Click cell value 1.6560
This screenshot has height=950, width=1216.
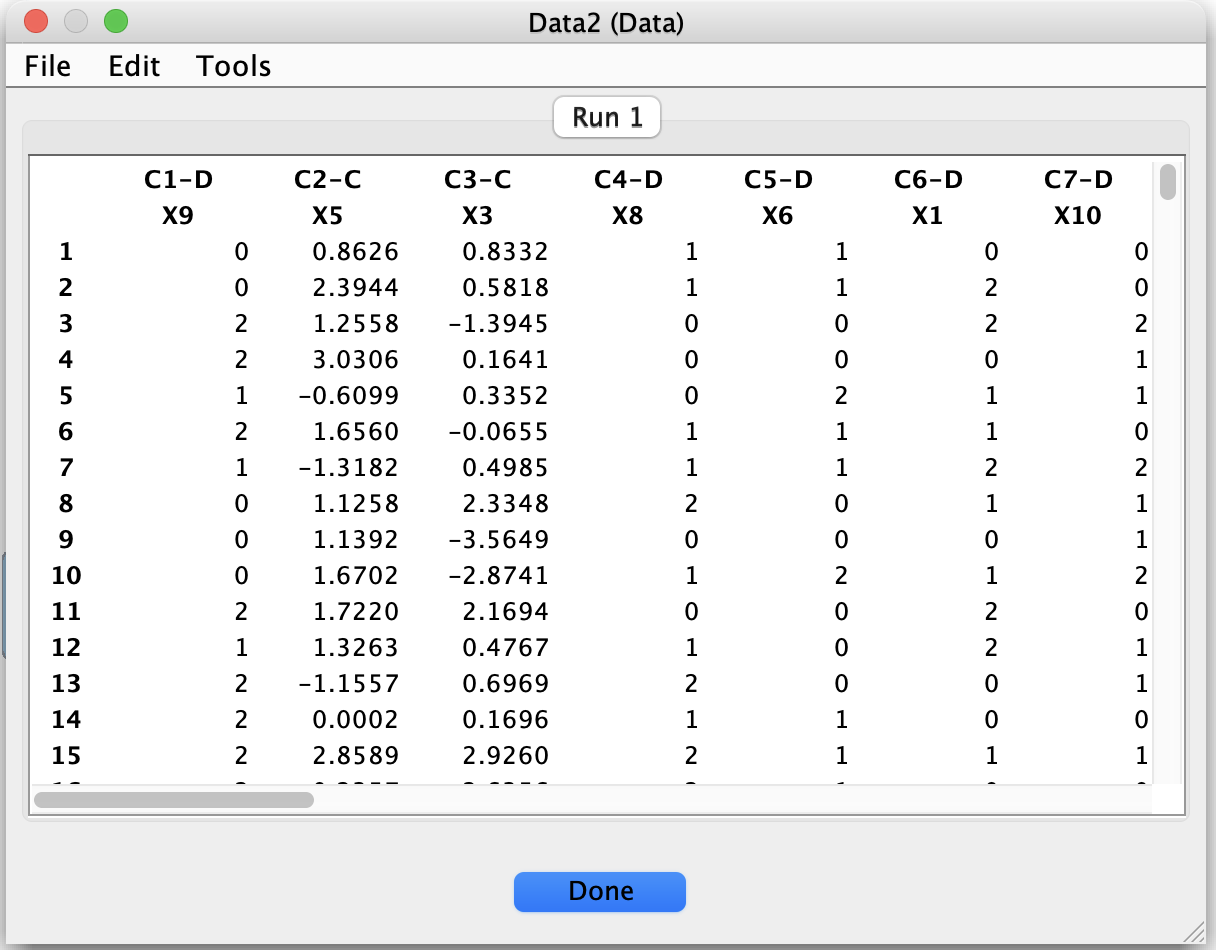pos(355,432)
